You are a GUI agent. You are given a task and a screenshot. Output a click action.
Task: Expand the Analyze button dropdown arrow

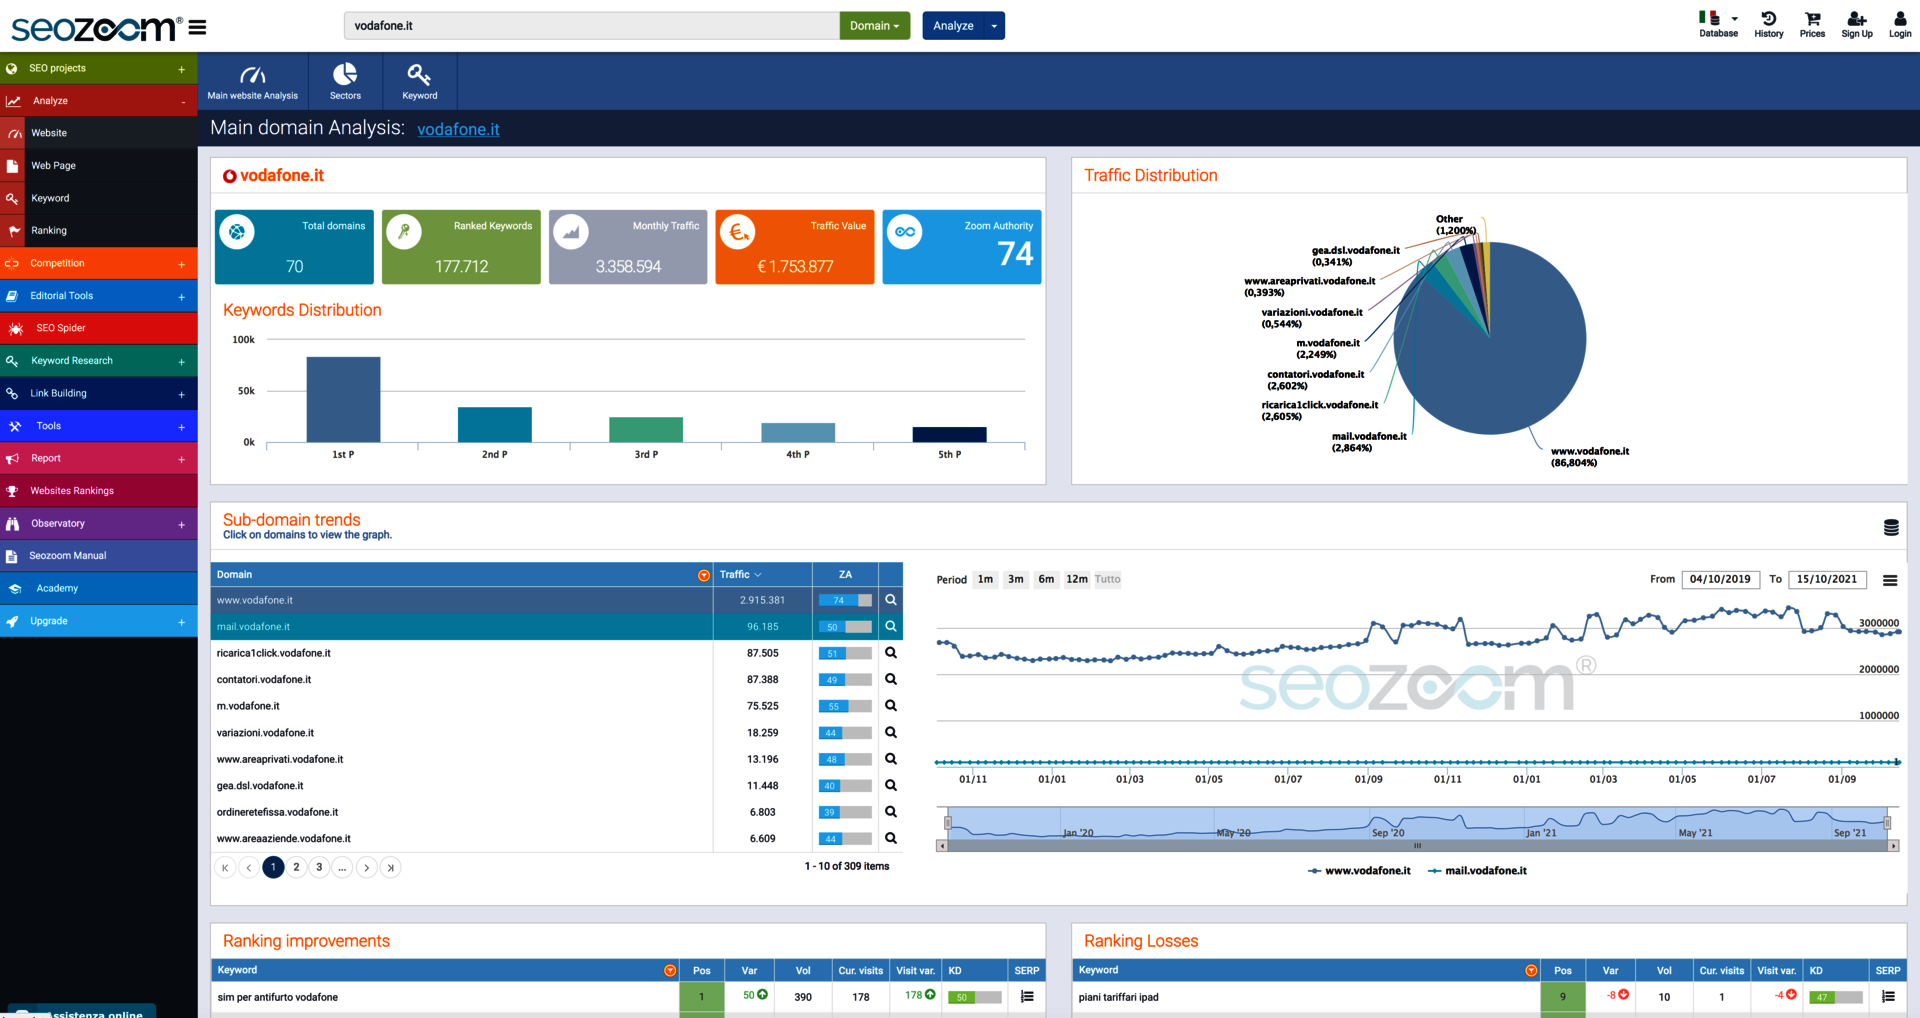point(994,26)
